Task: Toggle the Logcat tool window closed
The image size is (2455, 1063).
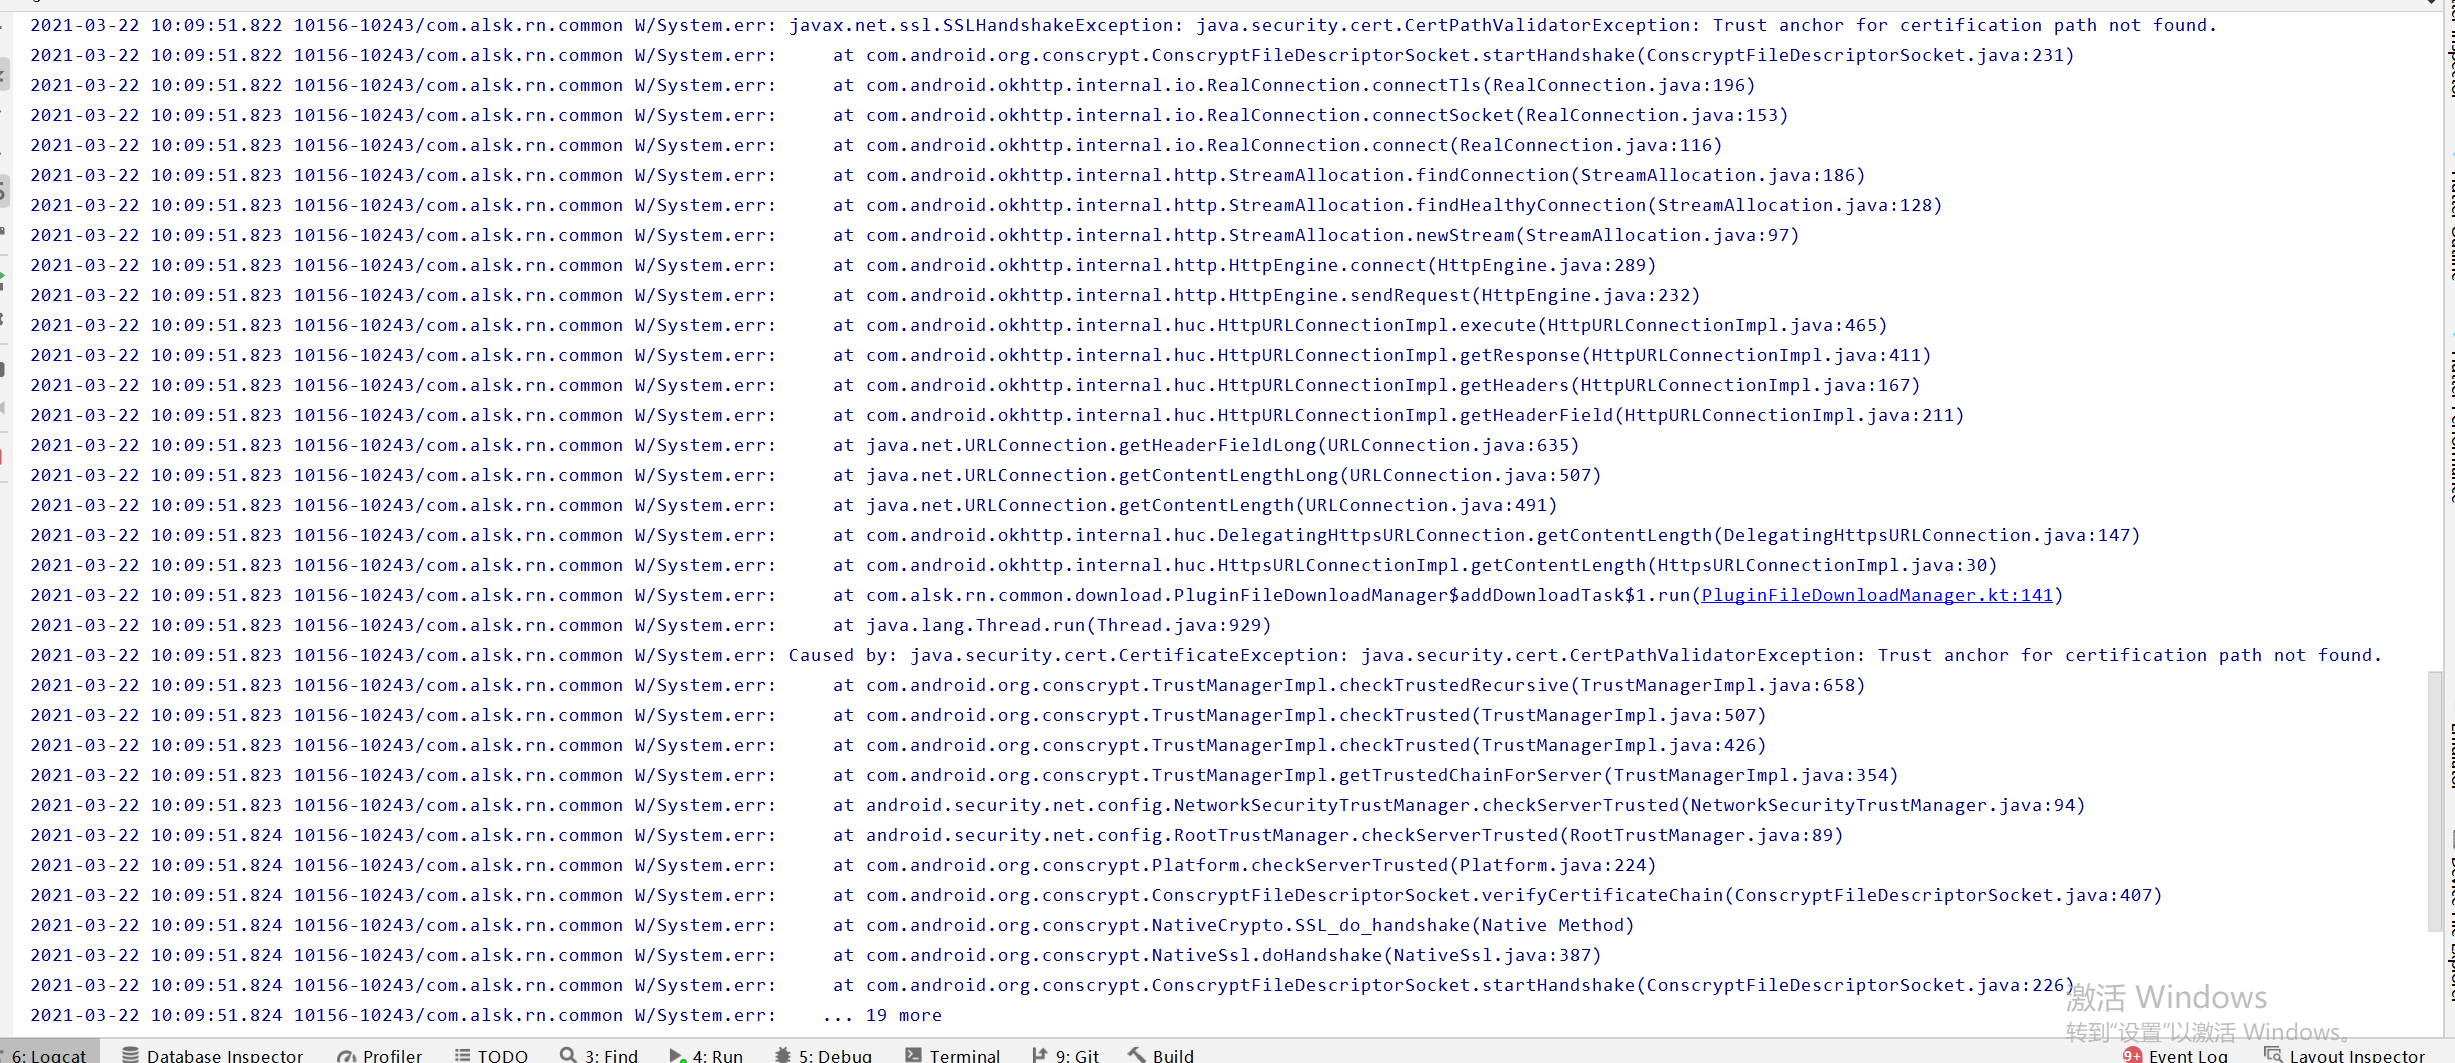Action: coord(50,1054)
